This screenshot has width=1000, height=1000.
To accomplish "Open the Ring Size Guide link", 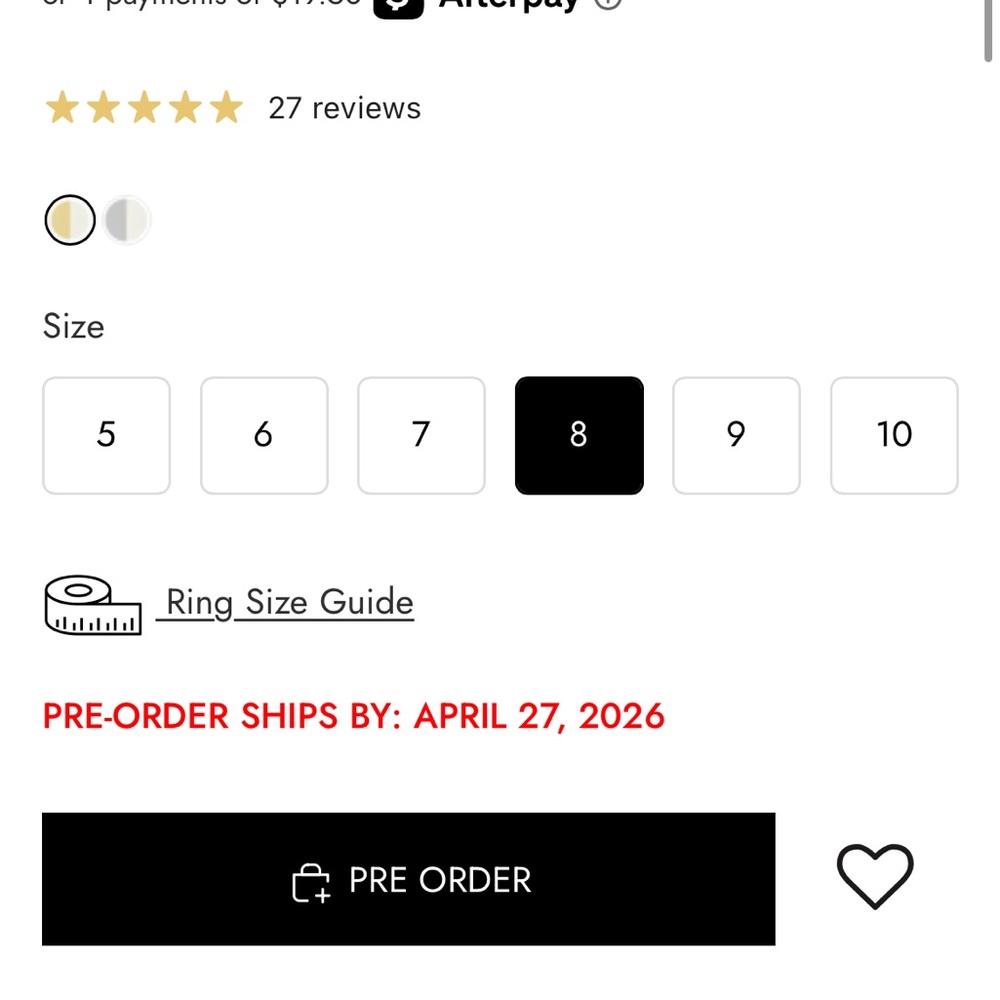I will [x=289, y=603].
